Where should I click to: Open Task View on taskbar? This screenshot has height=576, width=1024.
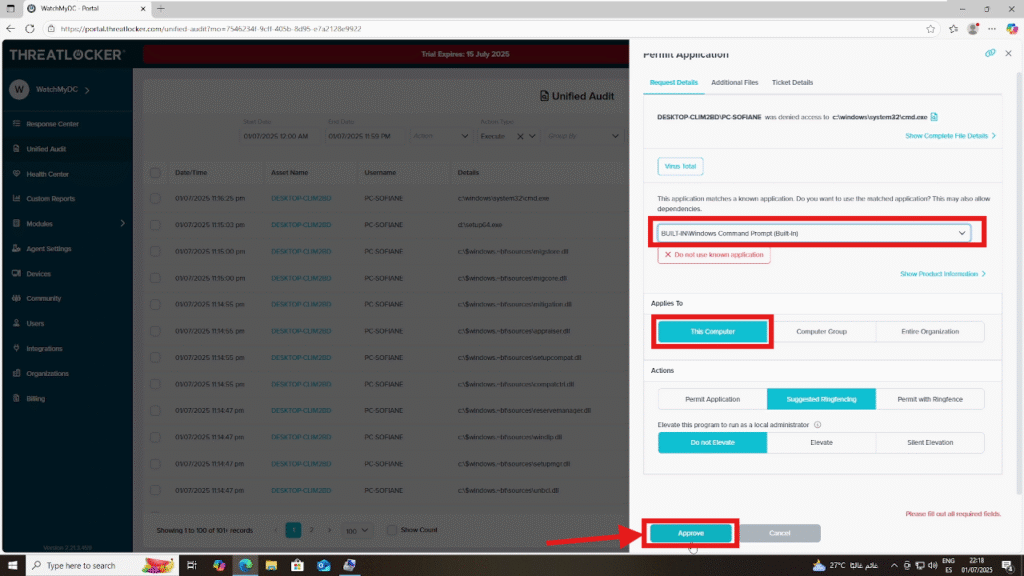191,566
